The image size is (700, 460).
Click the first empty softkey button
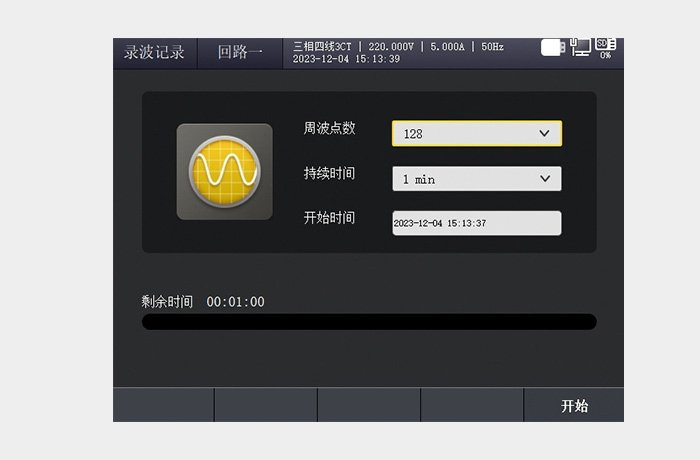163,405
